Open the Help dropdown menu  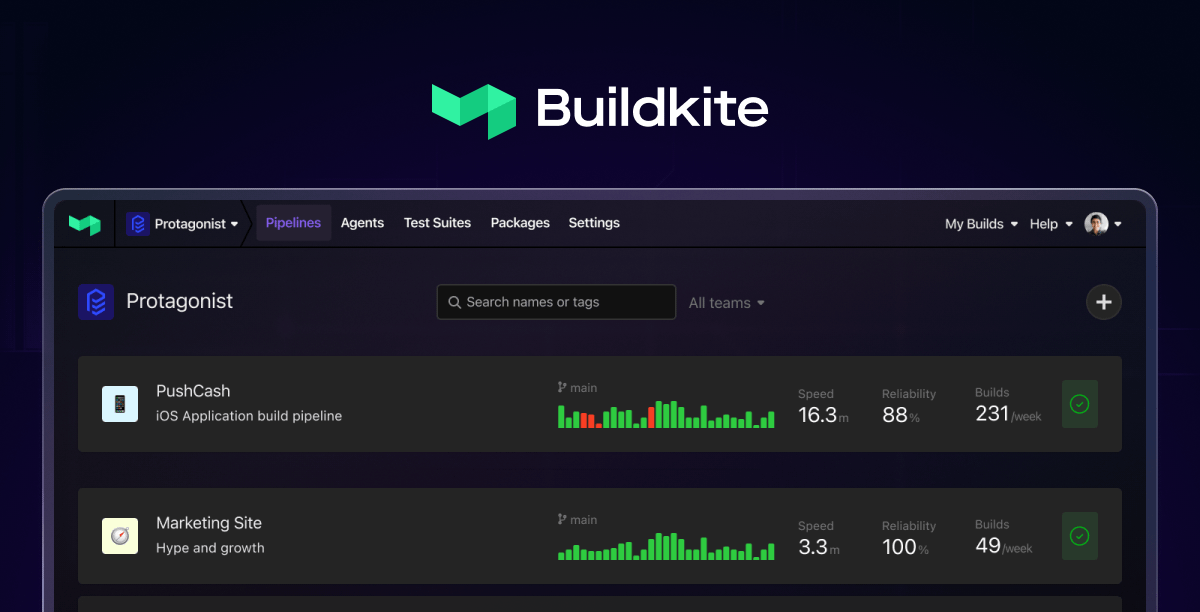pyautogui.click(x=1051, y=224)
